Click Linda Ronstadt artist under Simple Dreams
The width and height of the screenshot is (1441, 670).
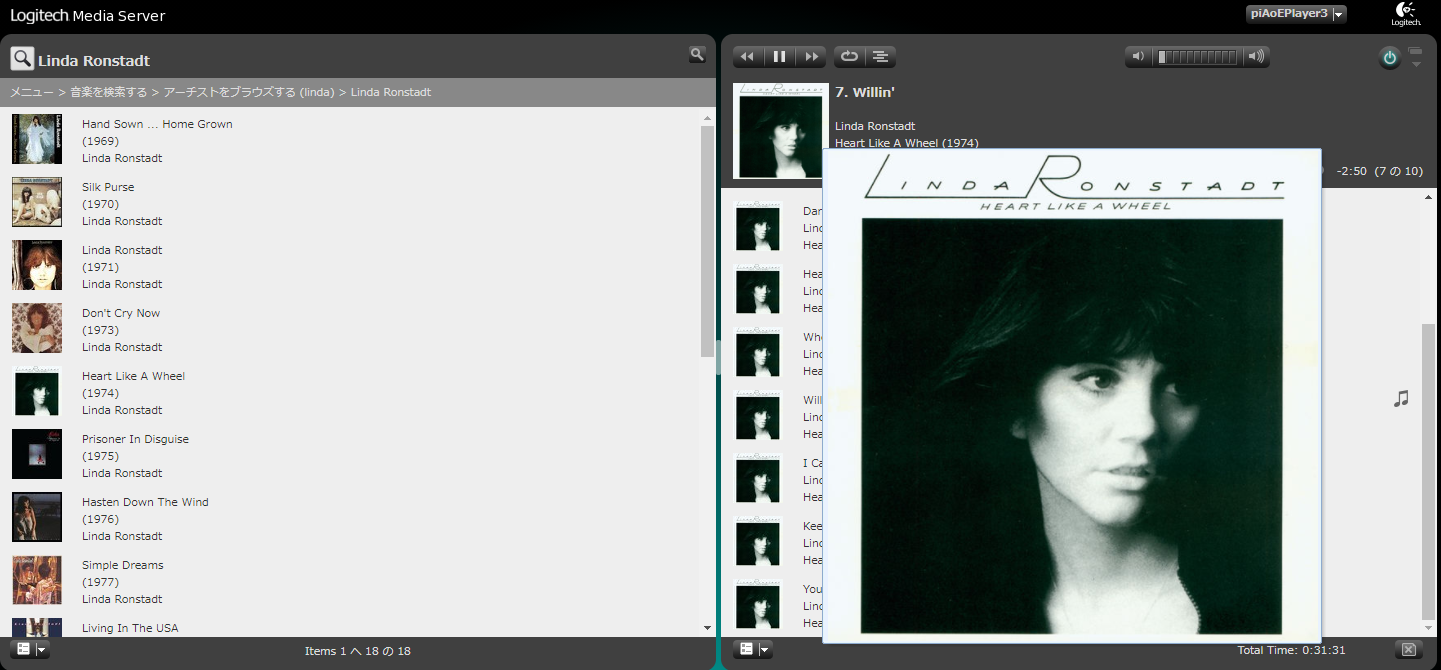pos(122,599)
